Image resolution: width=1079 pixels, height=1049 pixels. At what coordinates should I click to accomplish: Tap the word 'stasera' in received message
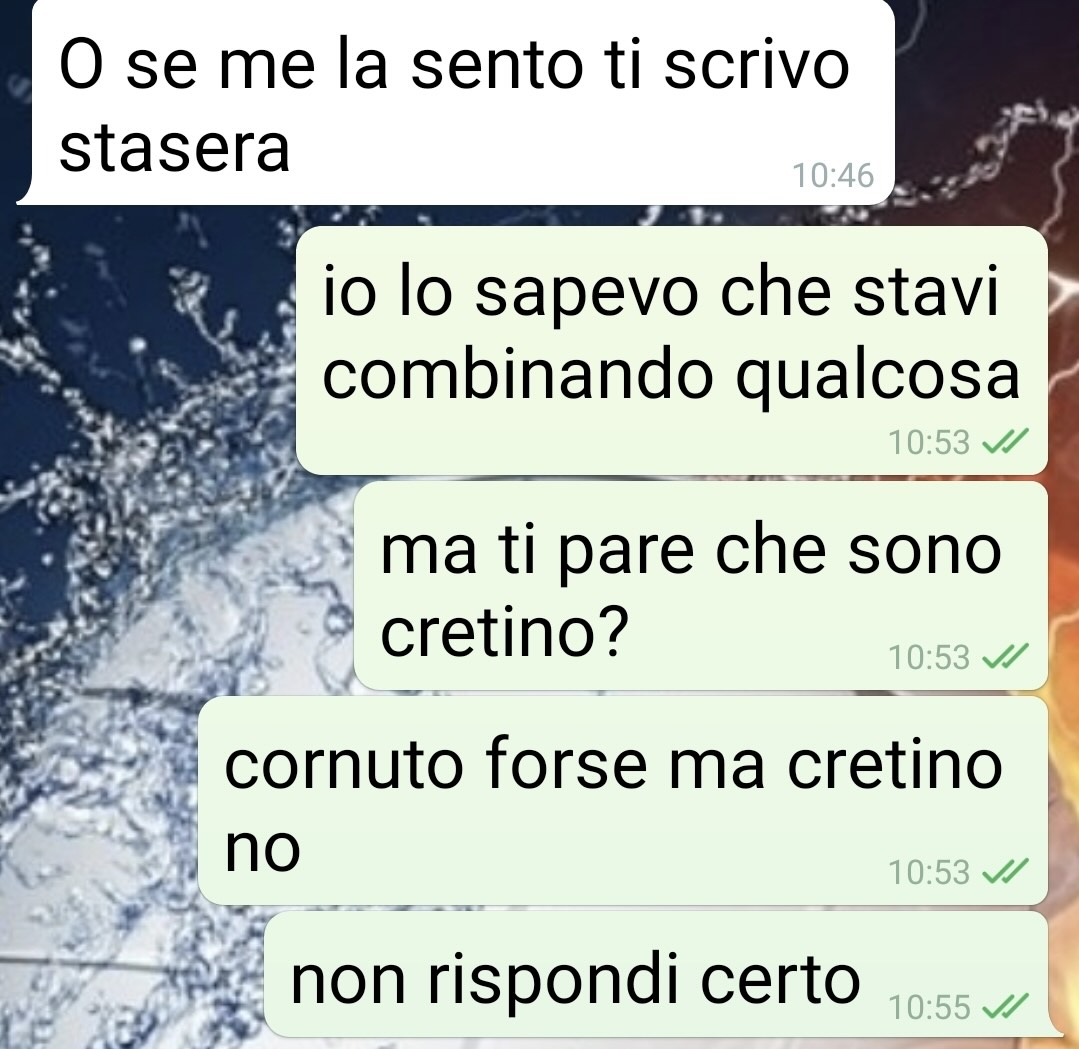tap(174, 148)
